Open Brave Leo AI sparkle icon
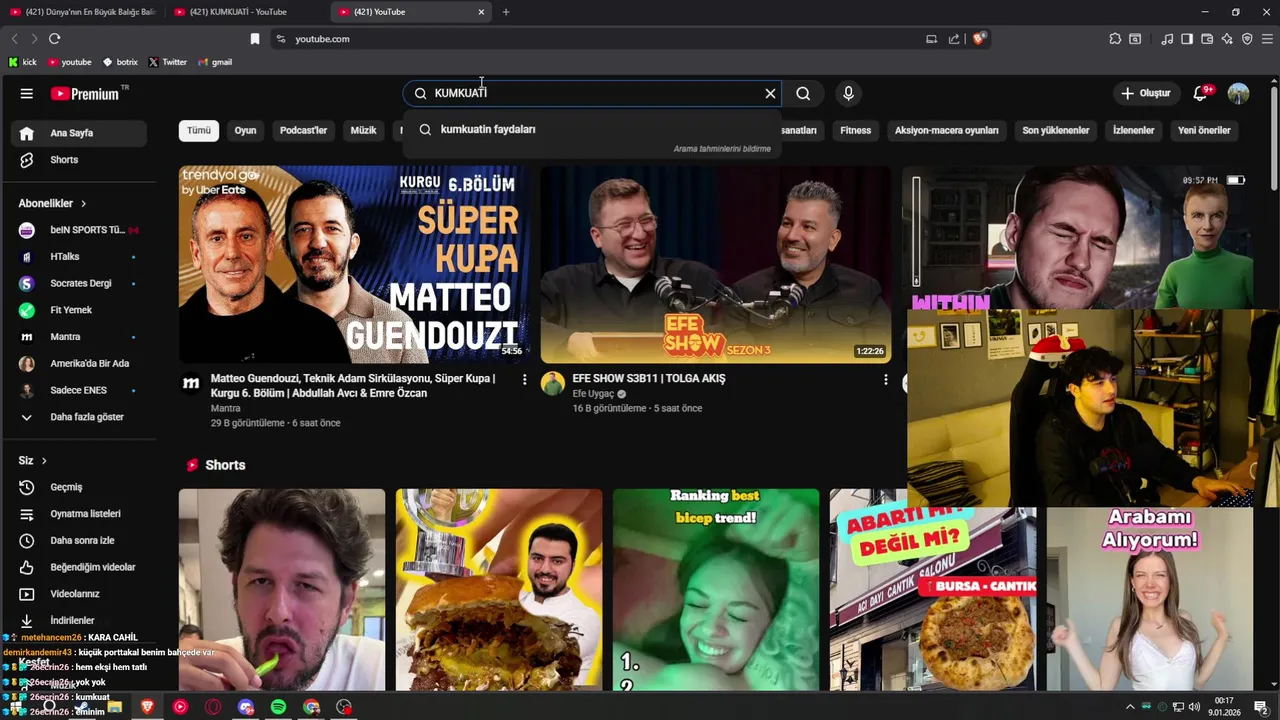 [1227, 39]
